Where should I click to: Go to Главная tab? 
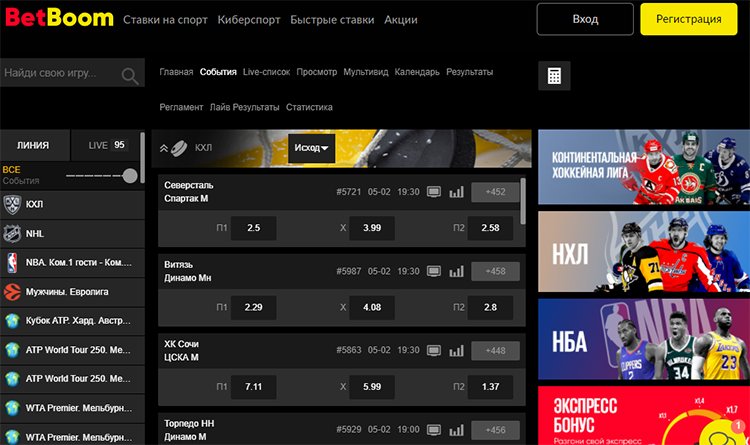coord(176,72)
